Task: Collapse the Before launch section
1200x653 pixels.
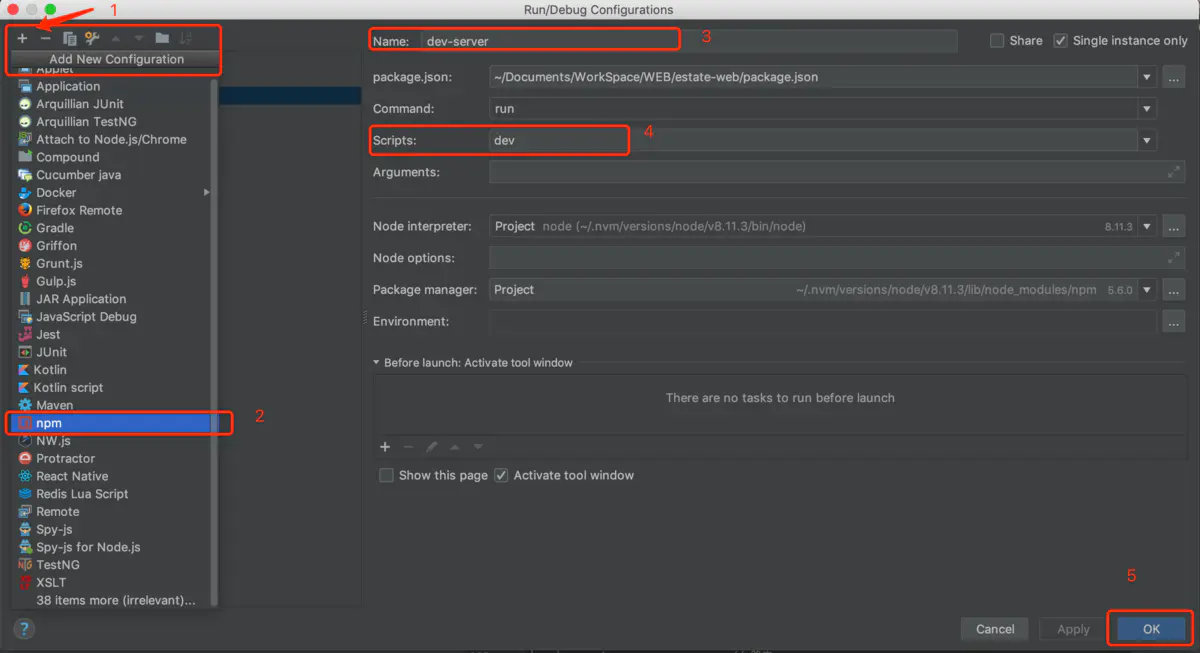Action: (x=376, y=363)
